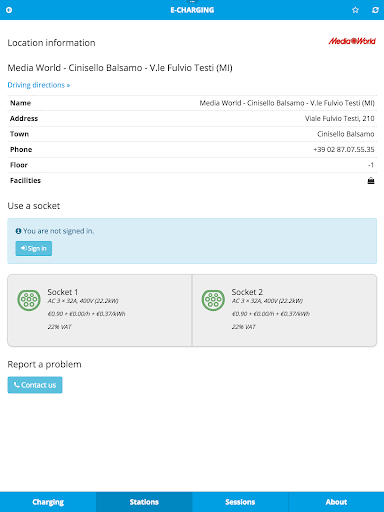
Task: Click the Viale Fulvio Testi address value
Action: click(x=340, y=118)
